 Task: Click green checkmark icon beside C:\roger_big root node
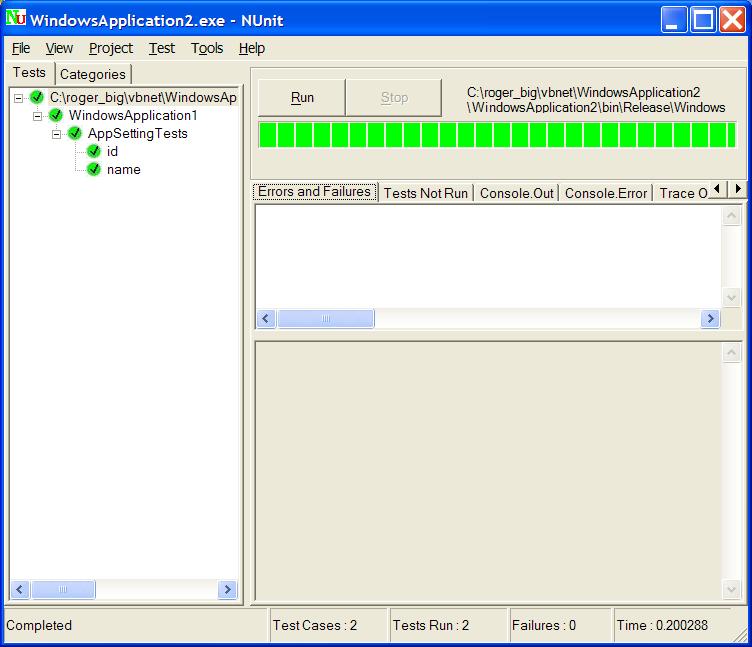point(36,97)
